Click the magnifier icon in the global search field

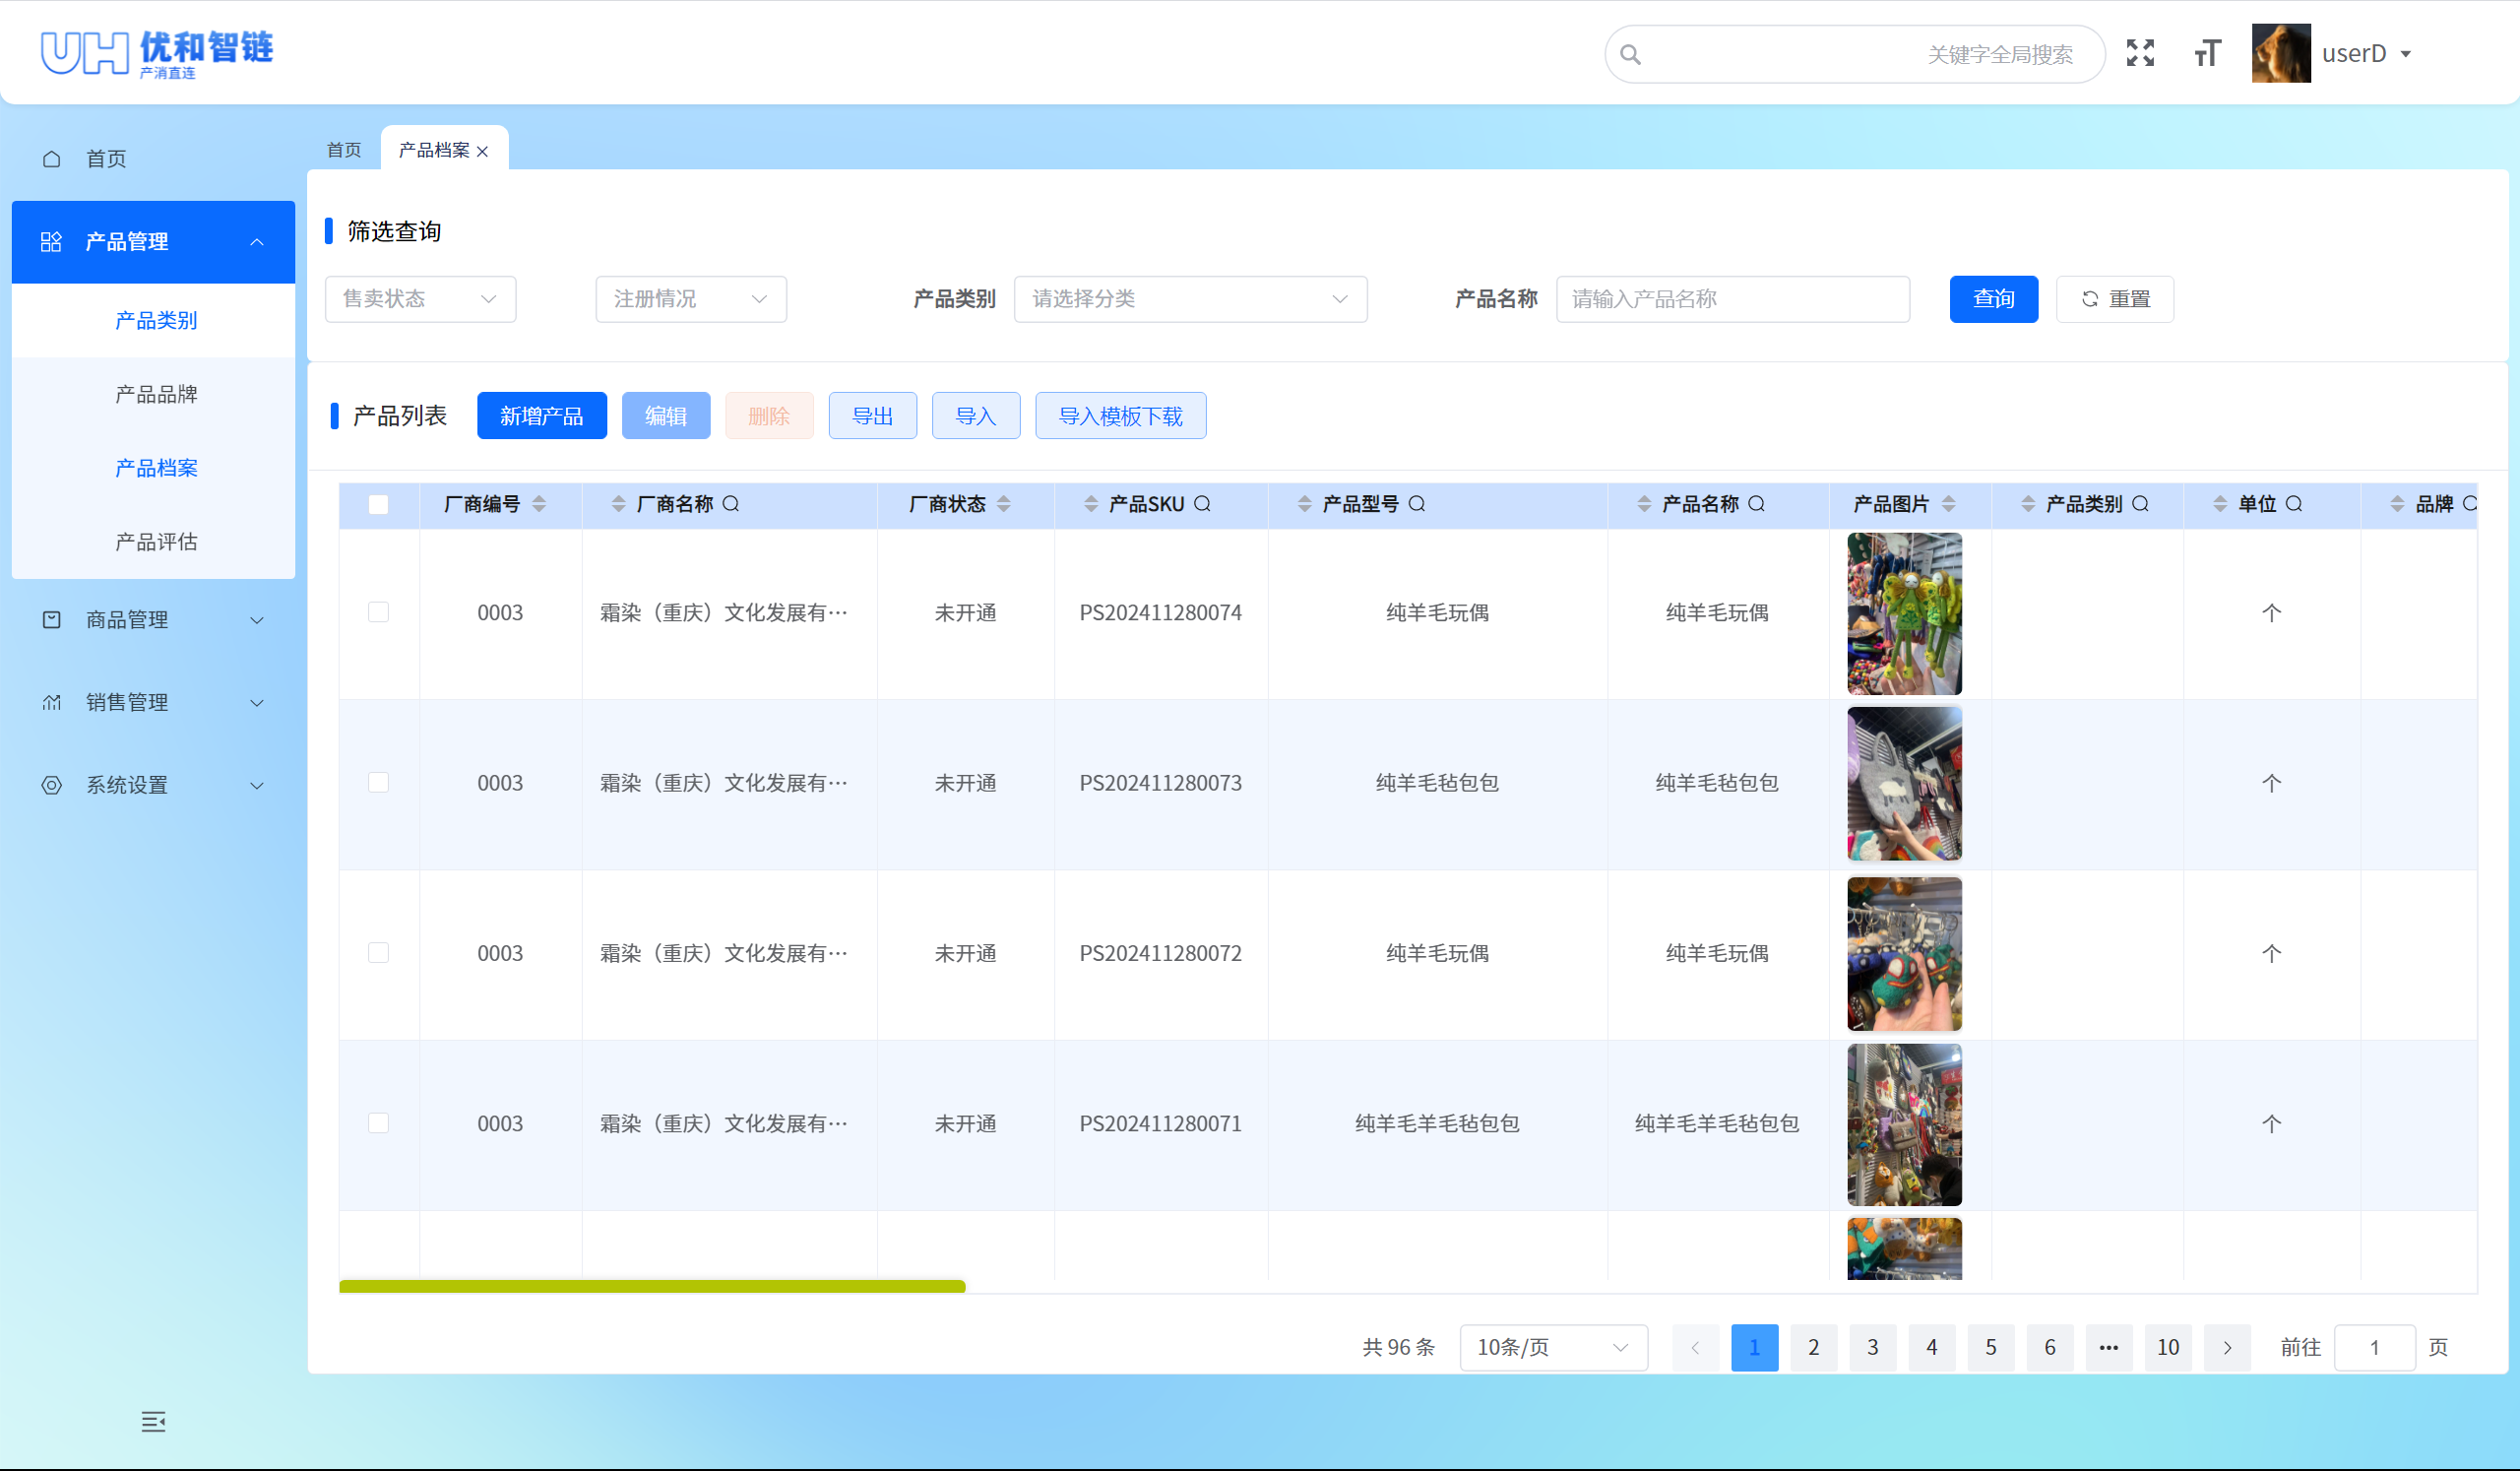click(1630, 54)
